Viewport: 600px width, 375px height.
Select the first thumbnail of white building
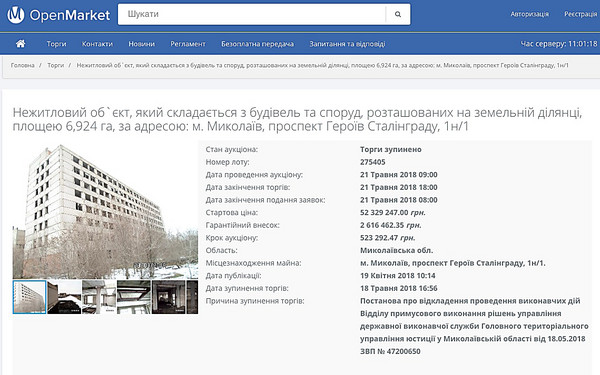[29, 297]
